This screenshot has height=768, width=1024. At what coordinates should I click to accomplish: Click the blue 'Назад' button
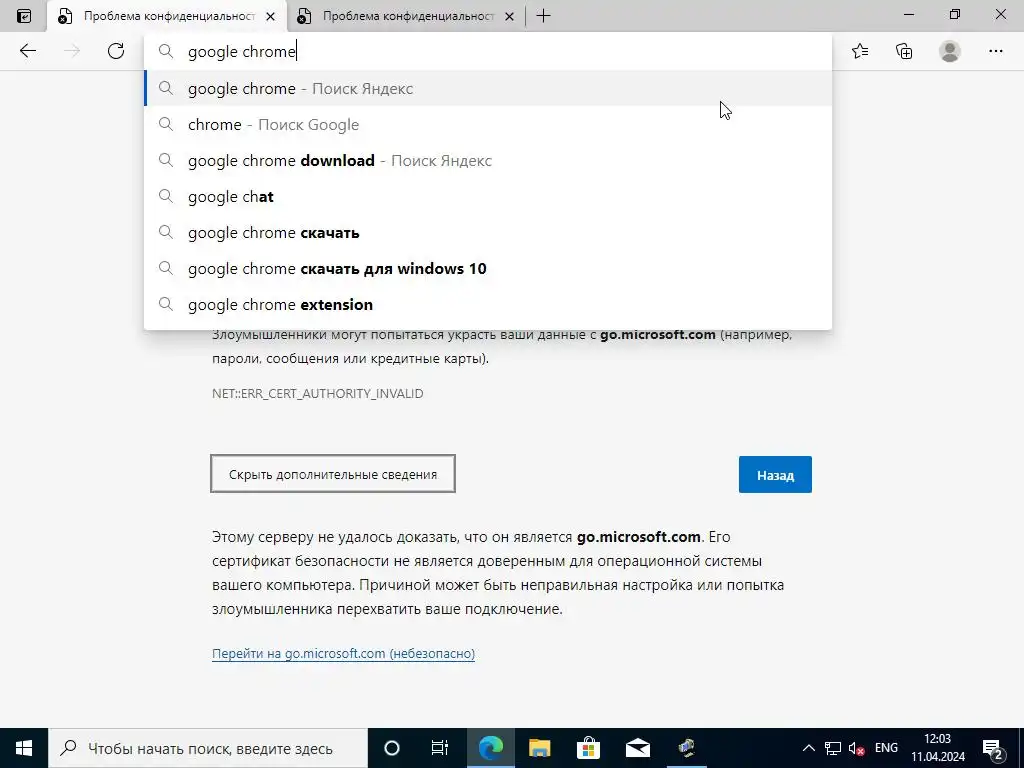coord(775,475)
